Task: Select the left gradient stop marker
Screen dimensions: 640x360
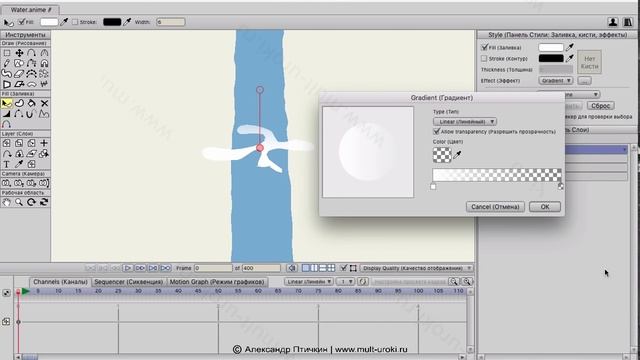Action: coord(433,187)
